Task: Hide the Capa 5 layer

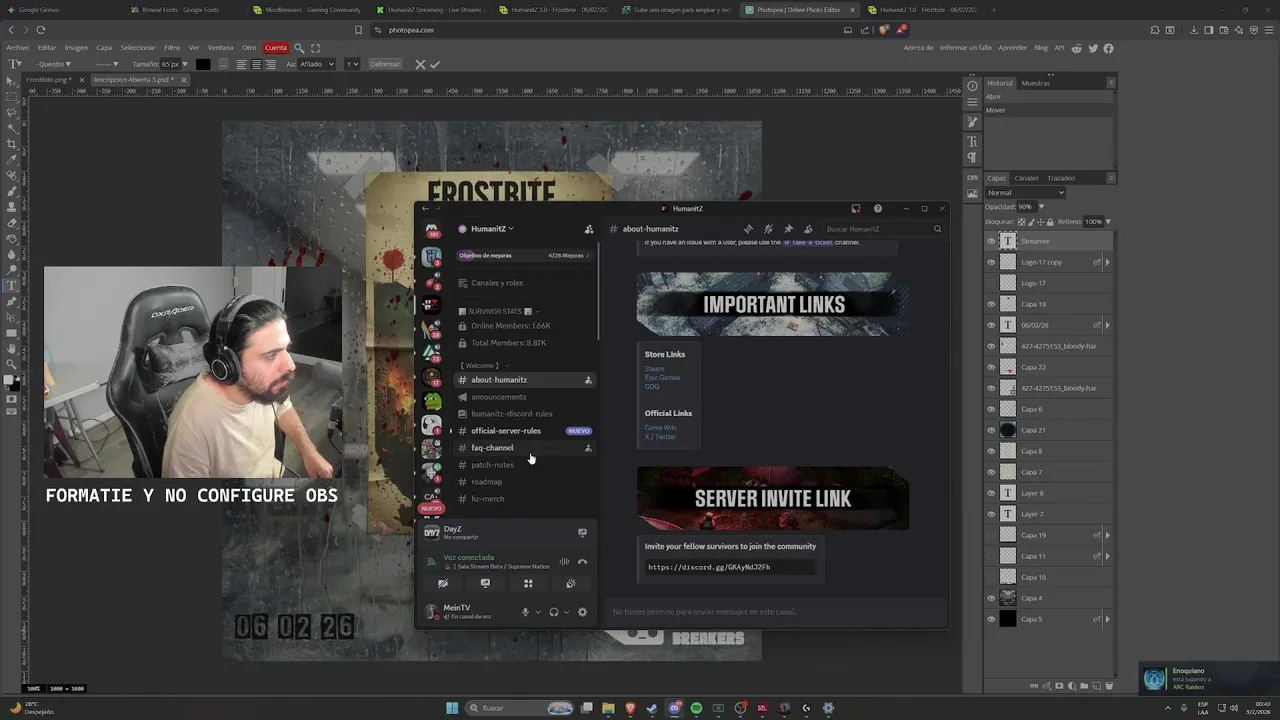Action: (991, 619)
